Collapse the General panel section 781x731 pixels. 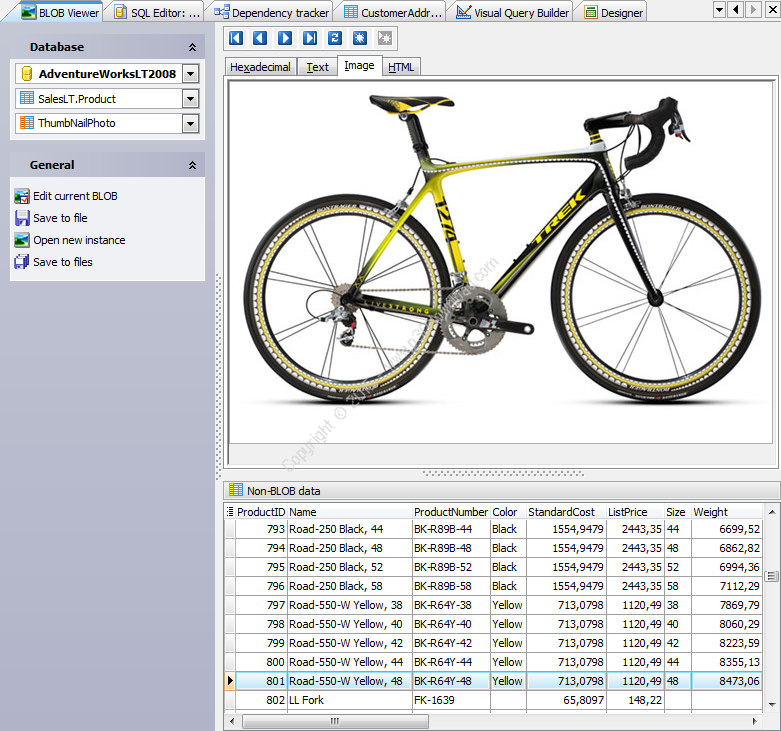coord(192,165)
